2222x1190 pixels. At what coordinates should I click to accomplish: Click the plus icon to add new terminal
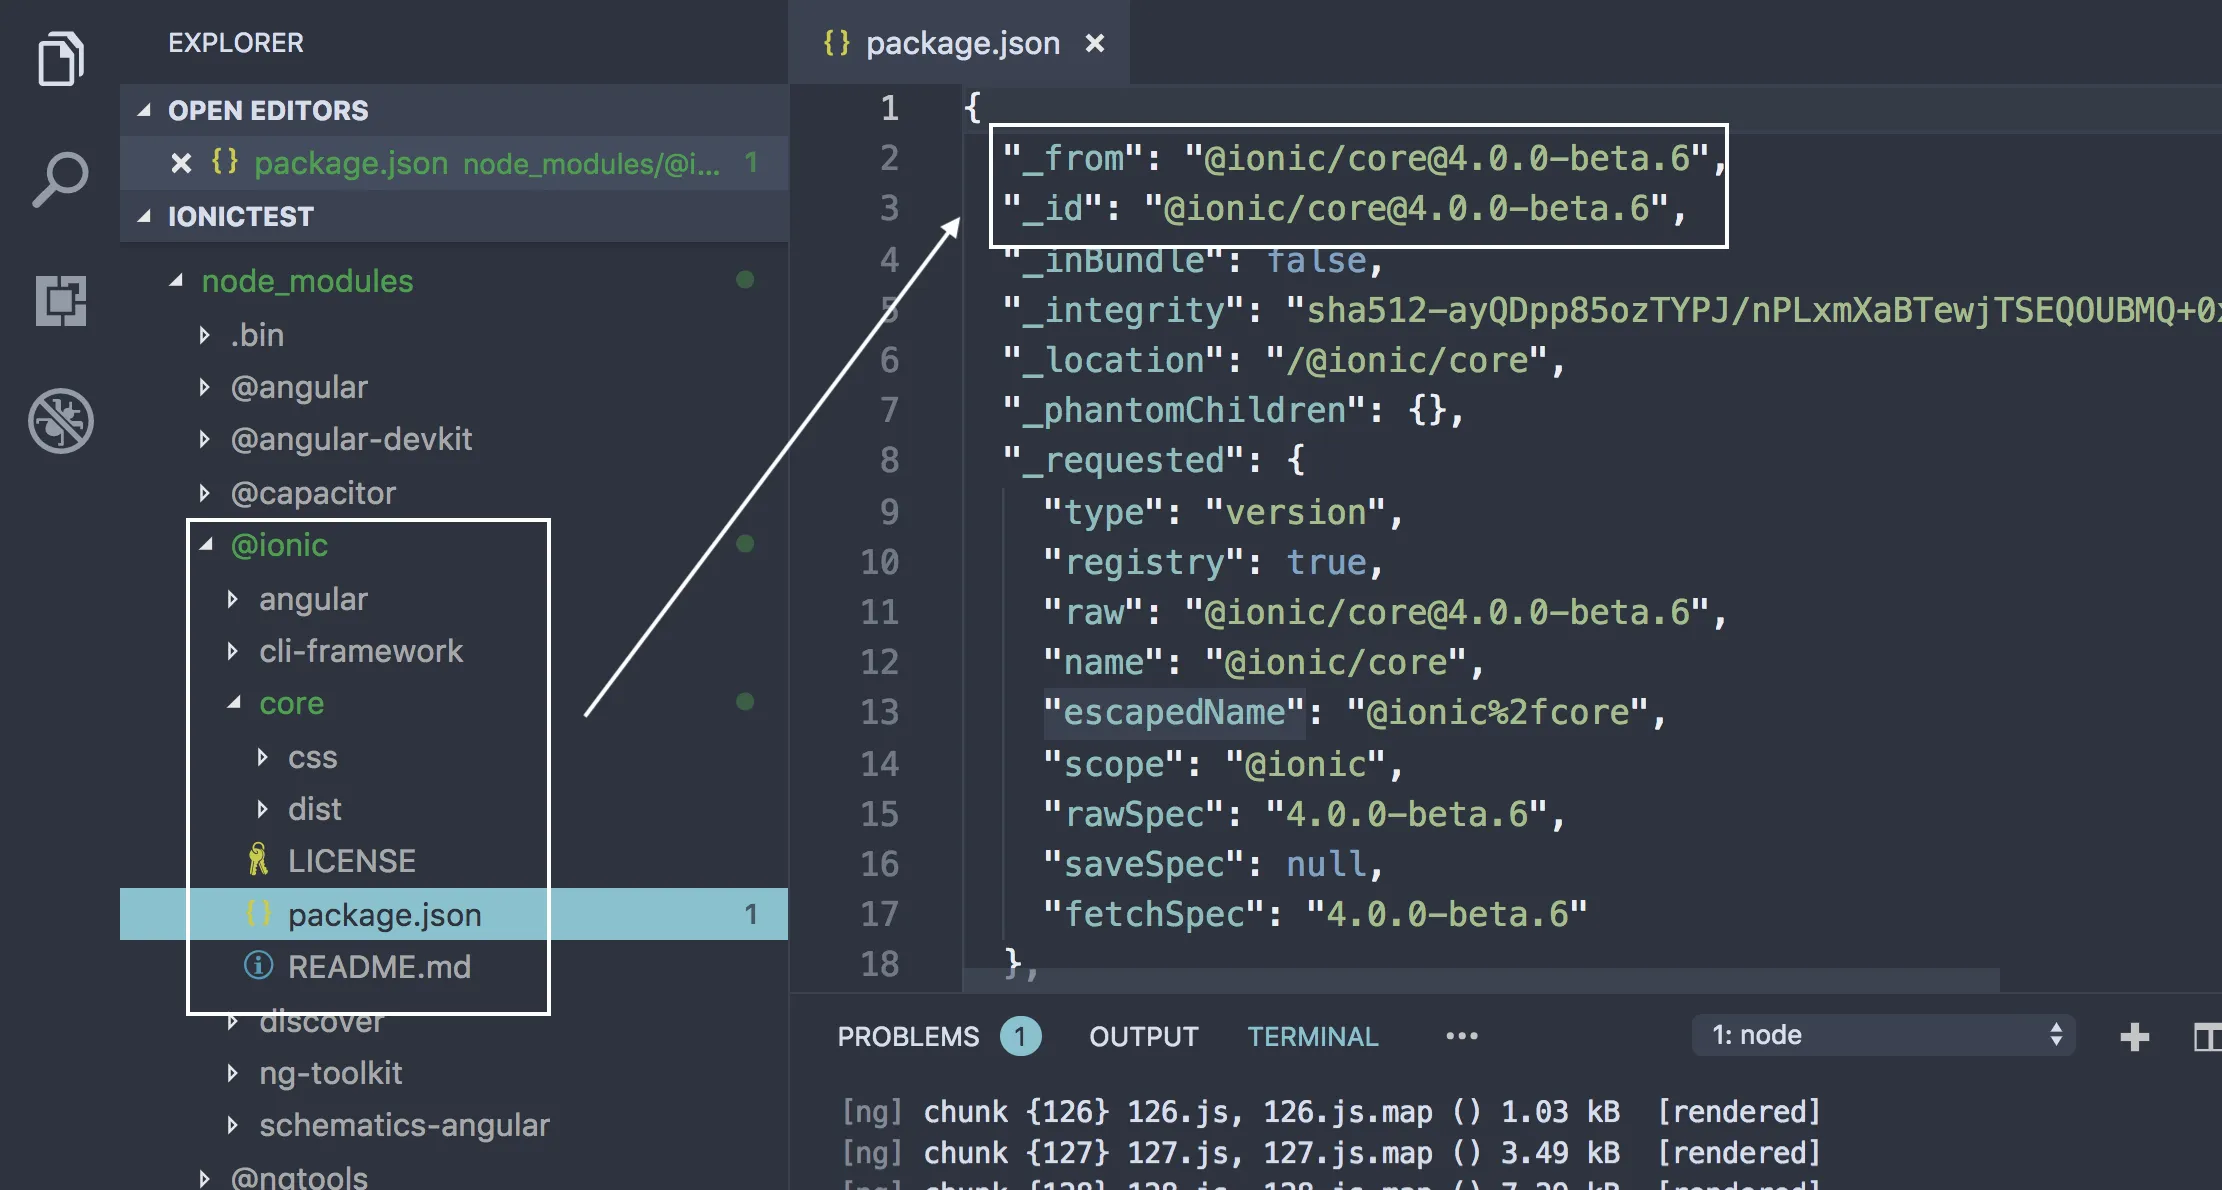(x=2134, y=1036)
